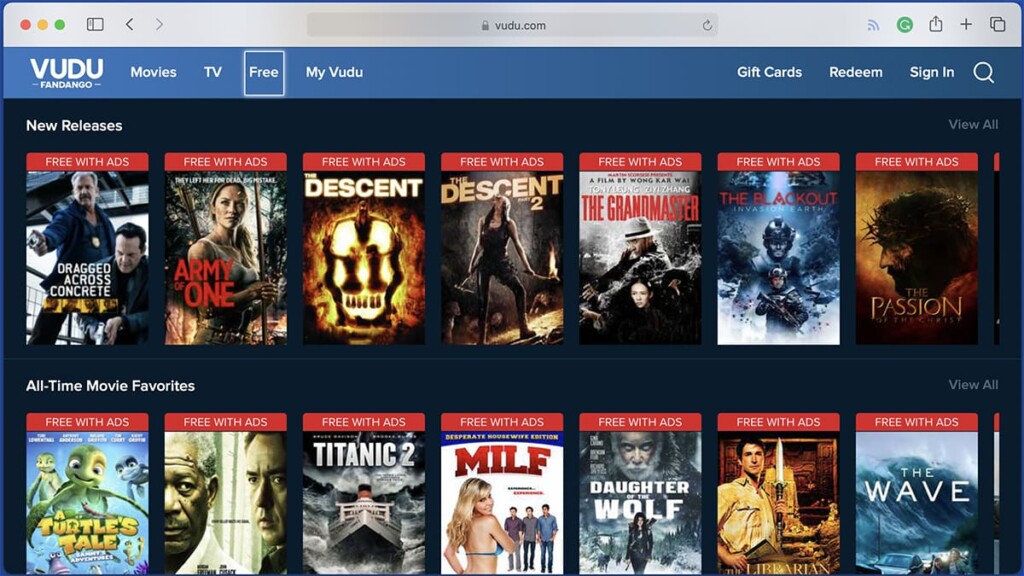Click the New Releases heading
This screenshot has height=576, width=1024.
click(74, 125)
